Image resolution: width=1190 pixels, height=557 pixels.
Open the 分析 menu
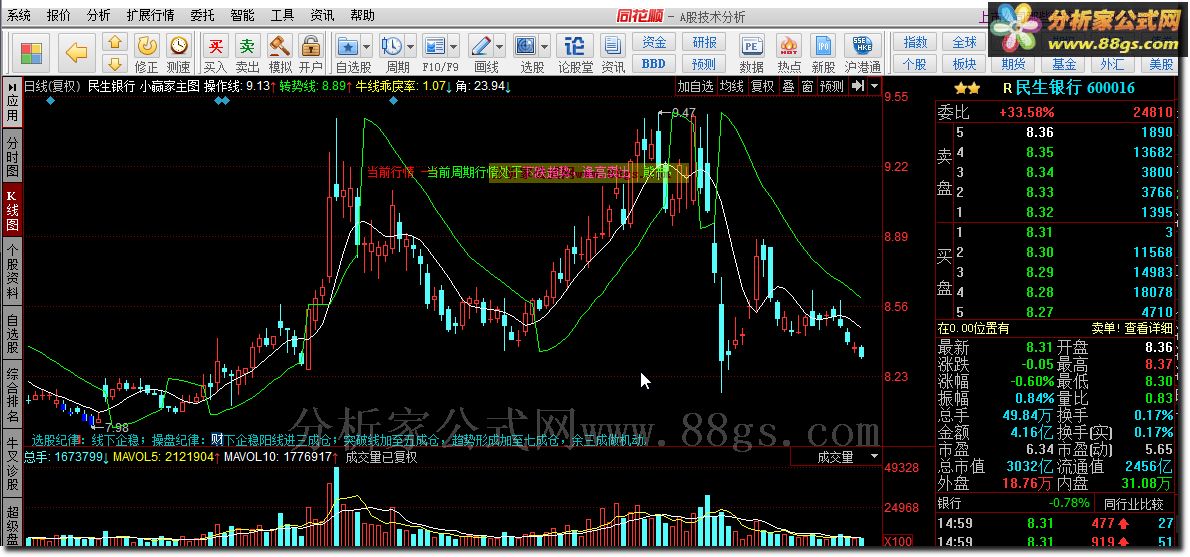tap(99, 15)
